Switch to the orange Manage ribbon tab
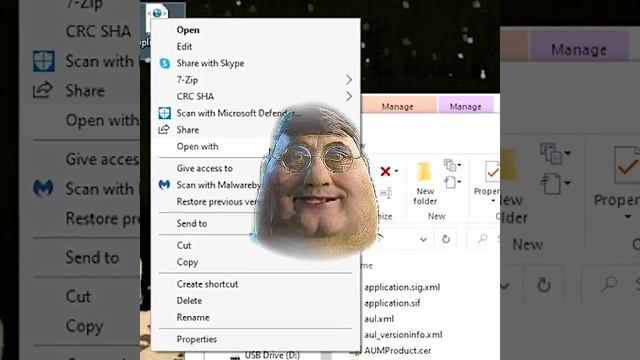640x360 pixels. [398, 106]
